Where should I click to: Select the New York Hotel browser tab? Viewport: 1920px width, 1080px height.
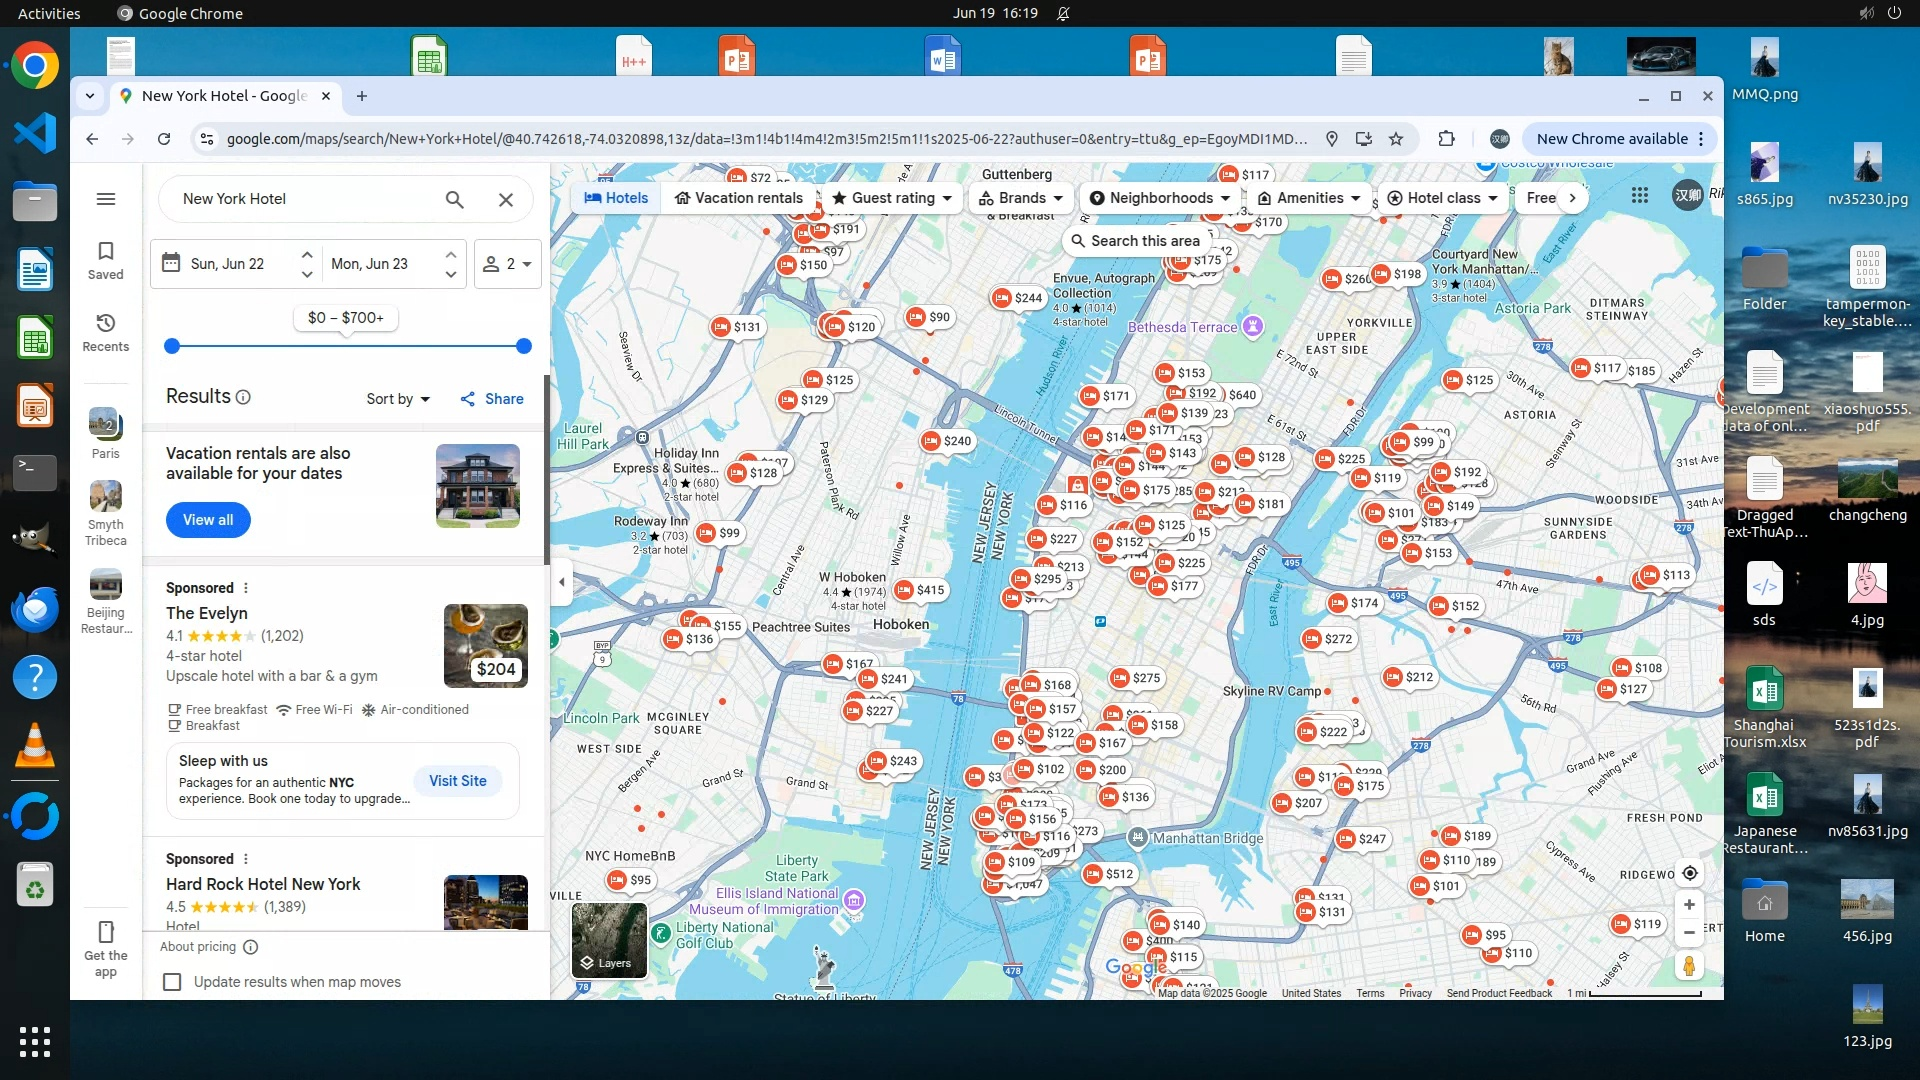(224, 96)
